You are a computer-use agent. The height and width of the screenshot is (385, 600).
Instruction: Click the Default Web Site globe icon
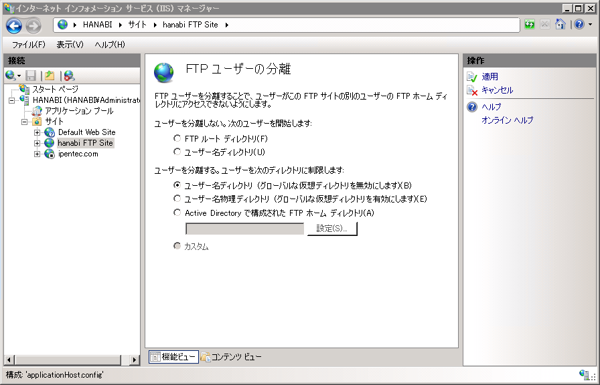49,132
